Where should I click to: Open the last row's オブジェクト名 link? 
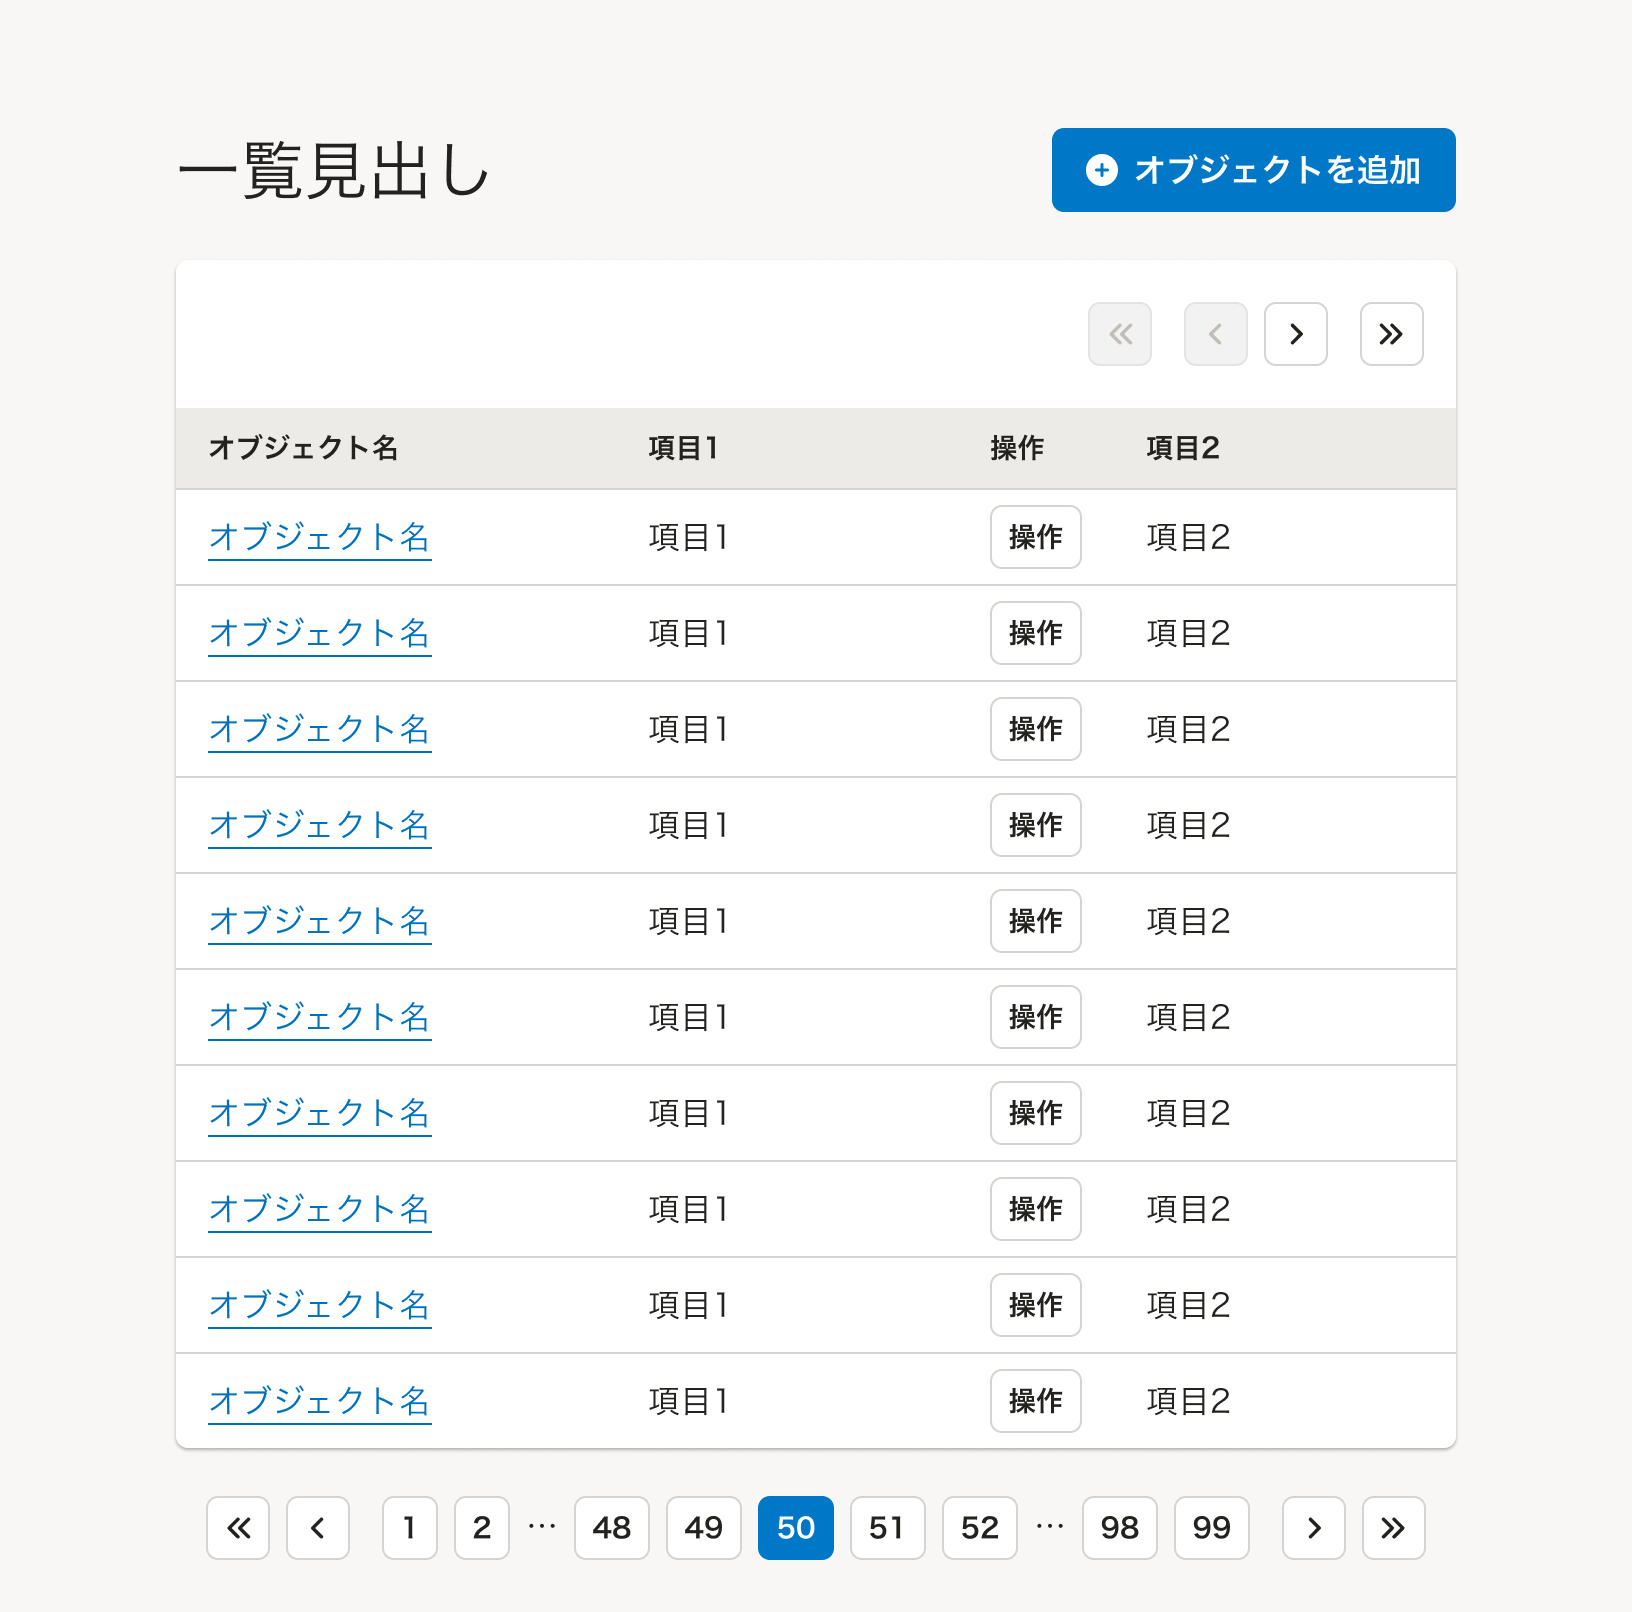coord(319,1401)
